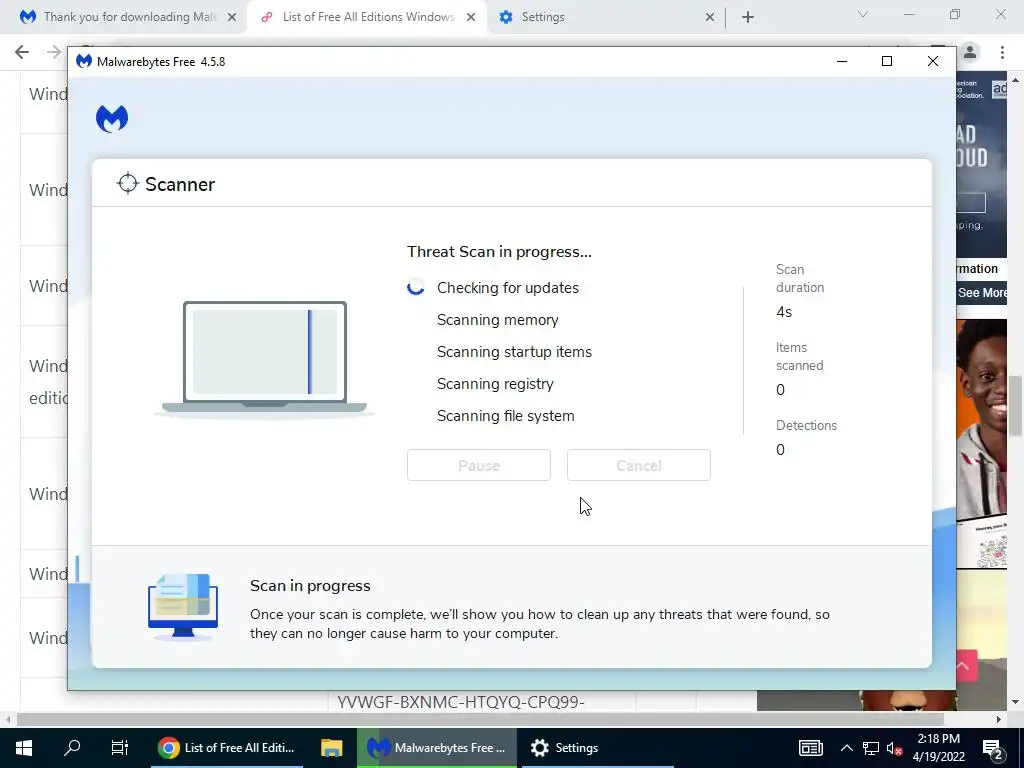The width and height of the screenshot is (1024, 768).
Task: Click the red scroll-to-top button on webpage
Action: 965,665
